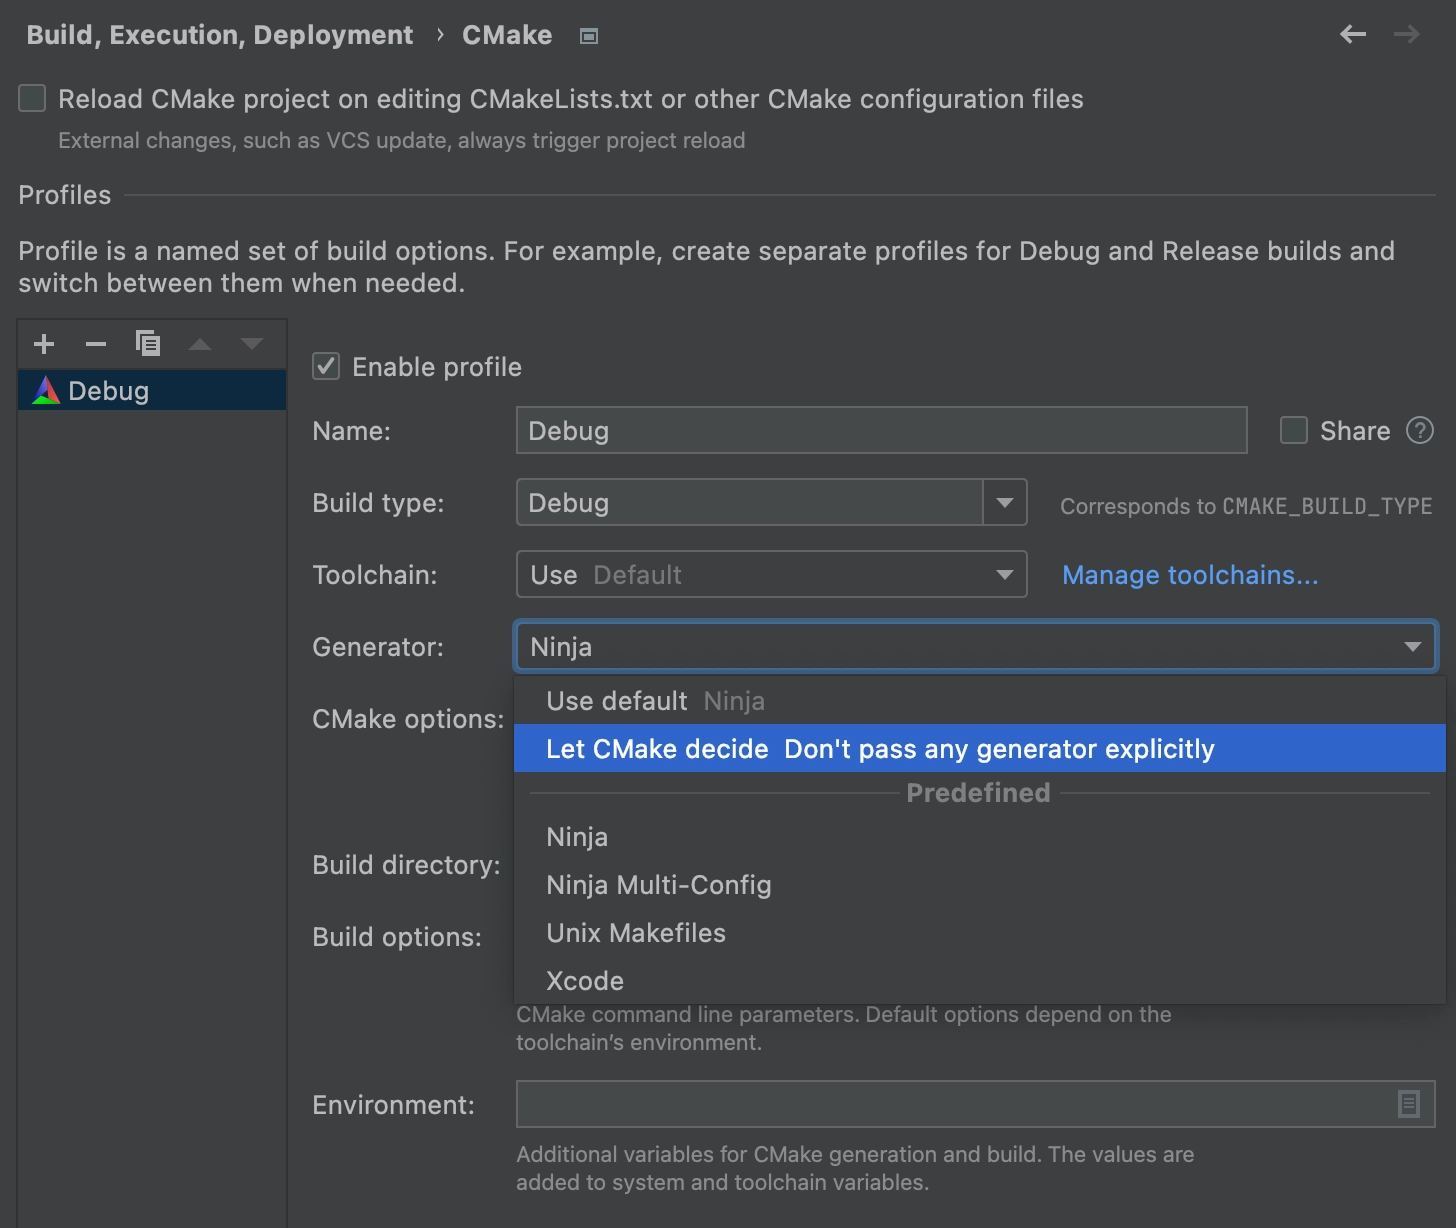This screenshot has height=1228, width=1456.
Task: Select Ninja Multi-Config generator
Action: 980,885
